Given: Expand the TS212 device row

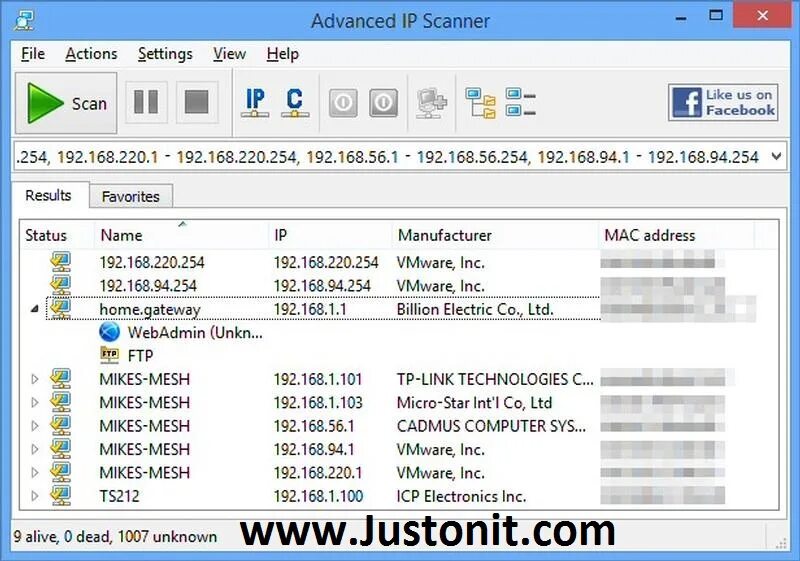Looking at the screenshot, I should [35, 496].
